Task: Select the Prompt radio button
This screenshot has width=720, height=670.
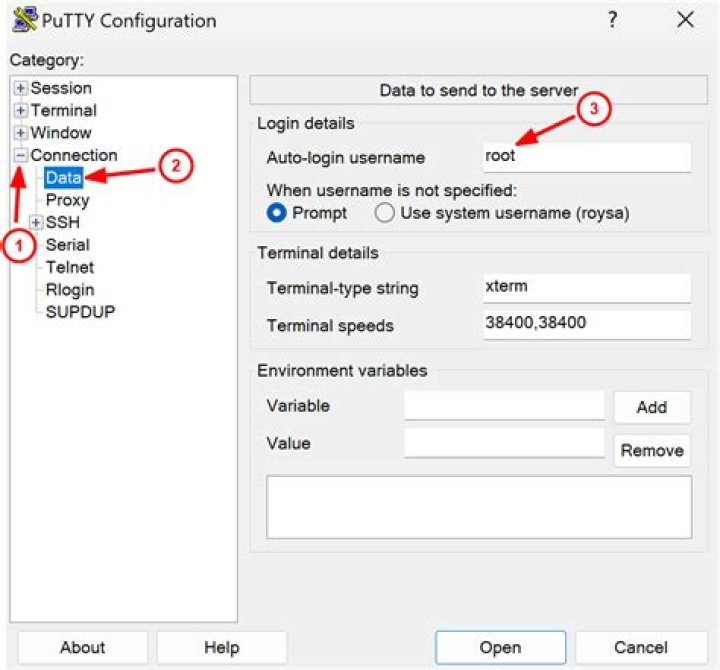Action: click(277, 213)
